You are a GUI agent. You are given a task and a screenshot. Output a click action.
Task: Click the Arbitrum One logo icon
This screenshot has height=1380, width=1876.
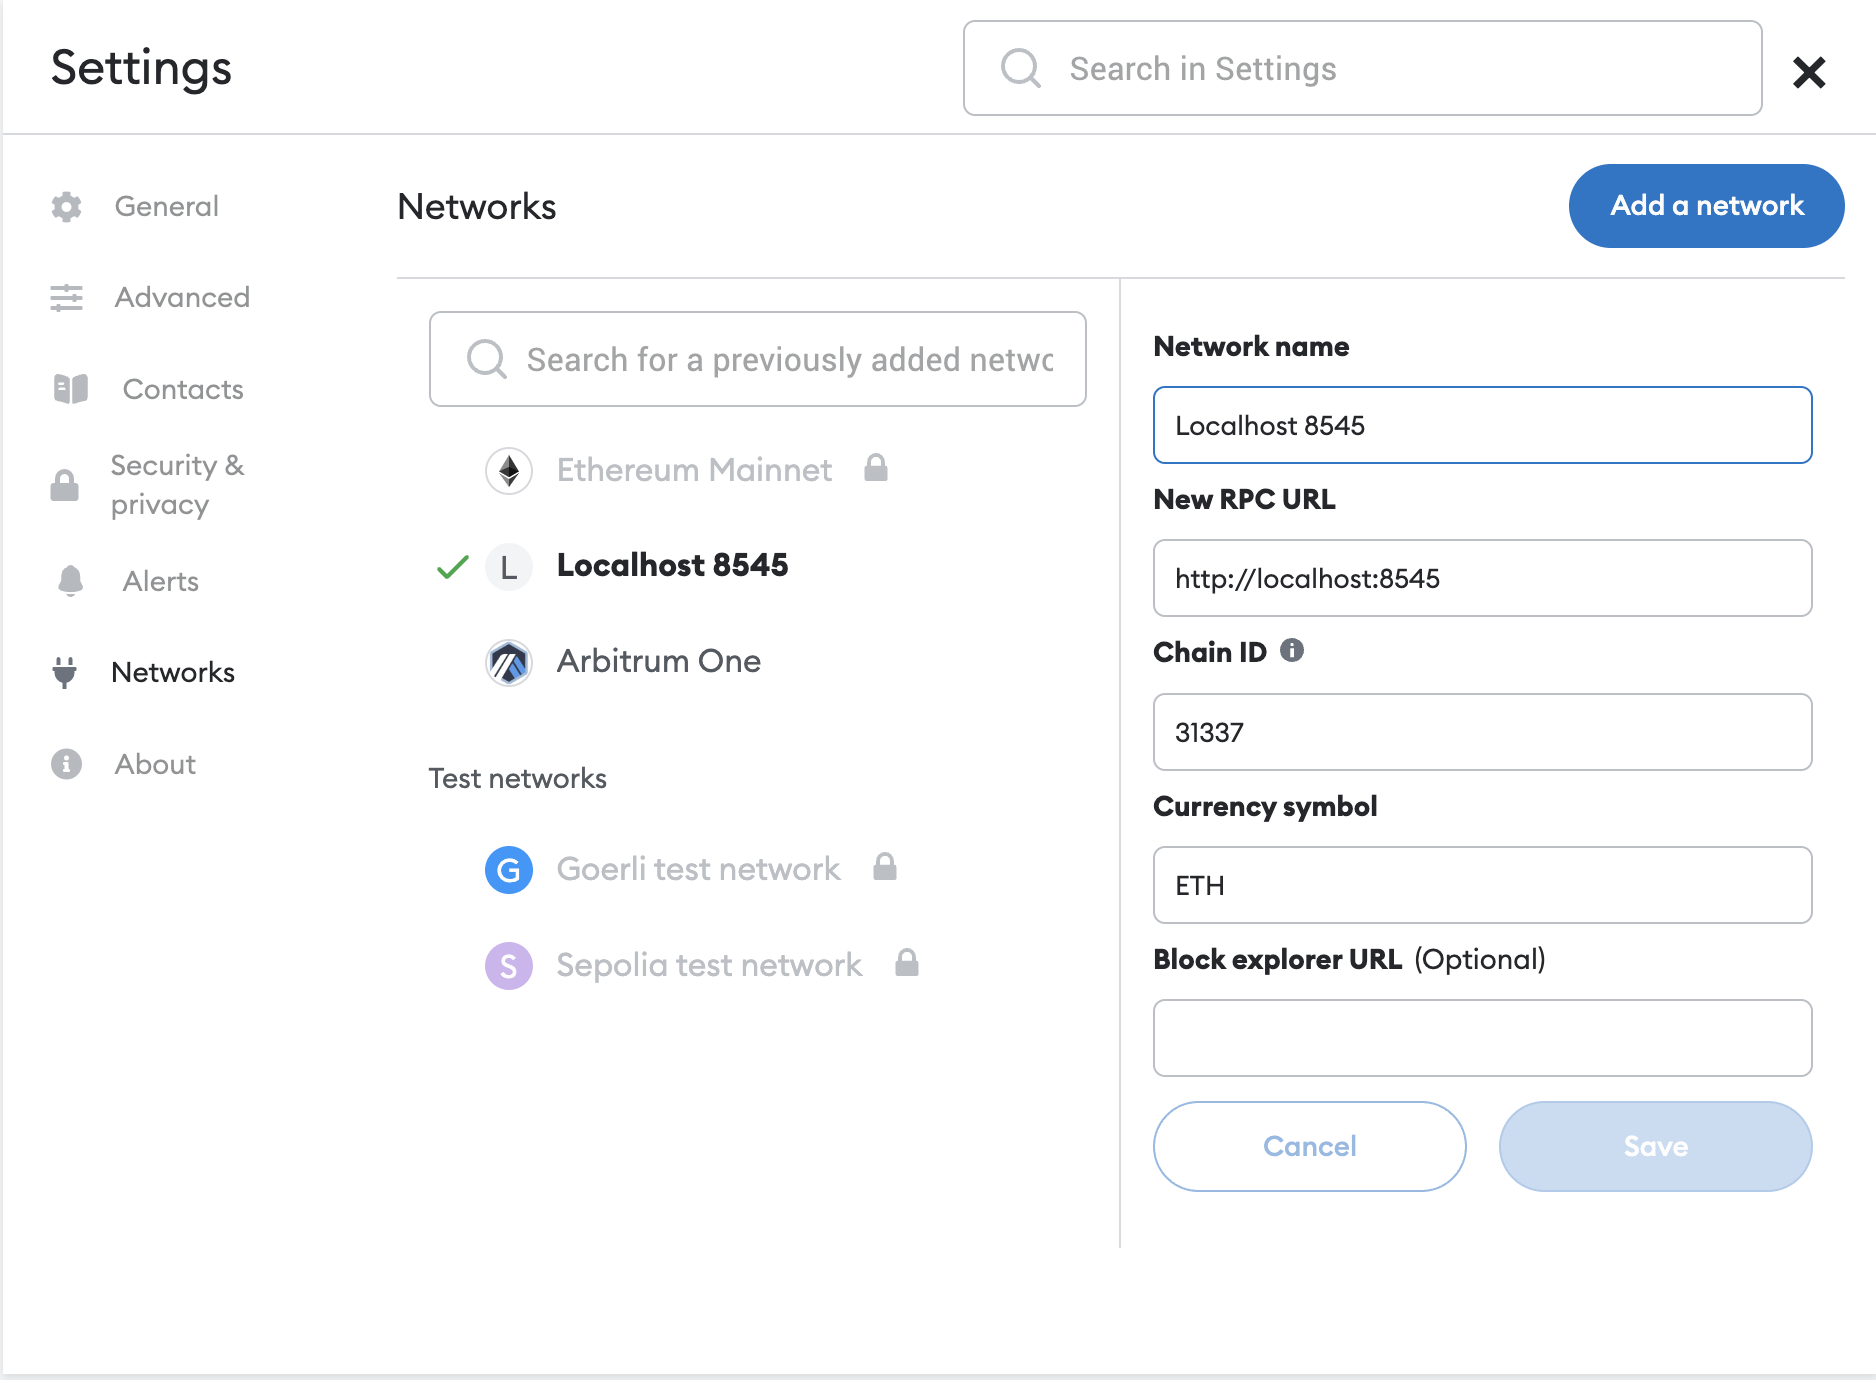click(x=509, y=662)
